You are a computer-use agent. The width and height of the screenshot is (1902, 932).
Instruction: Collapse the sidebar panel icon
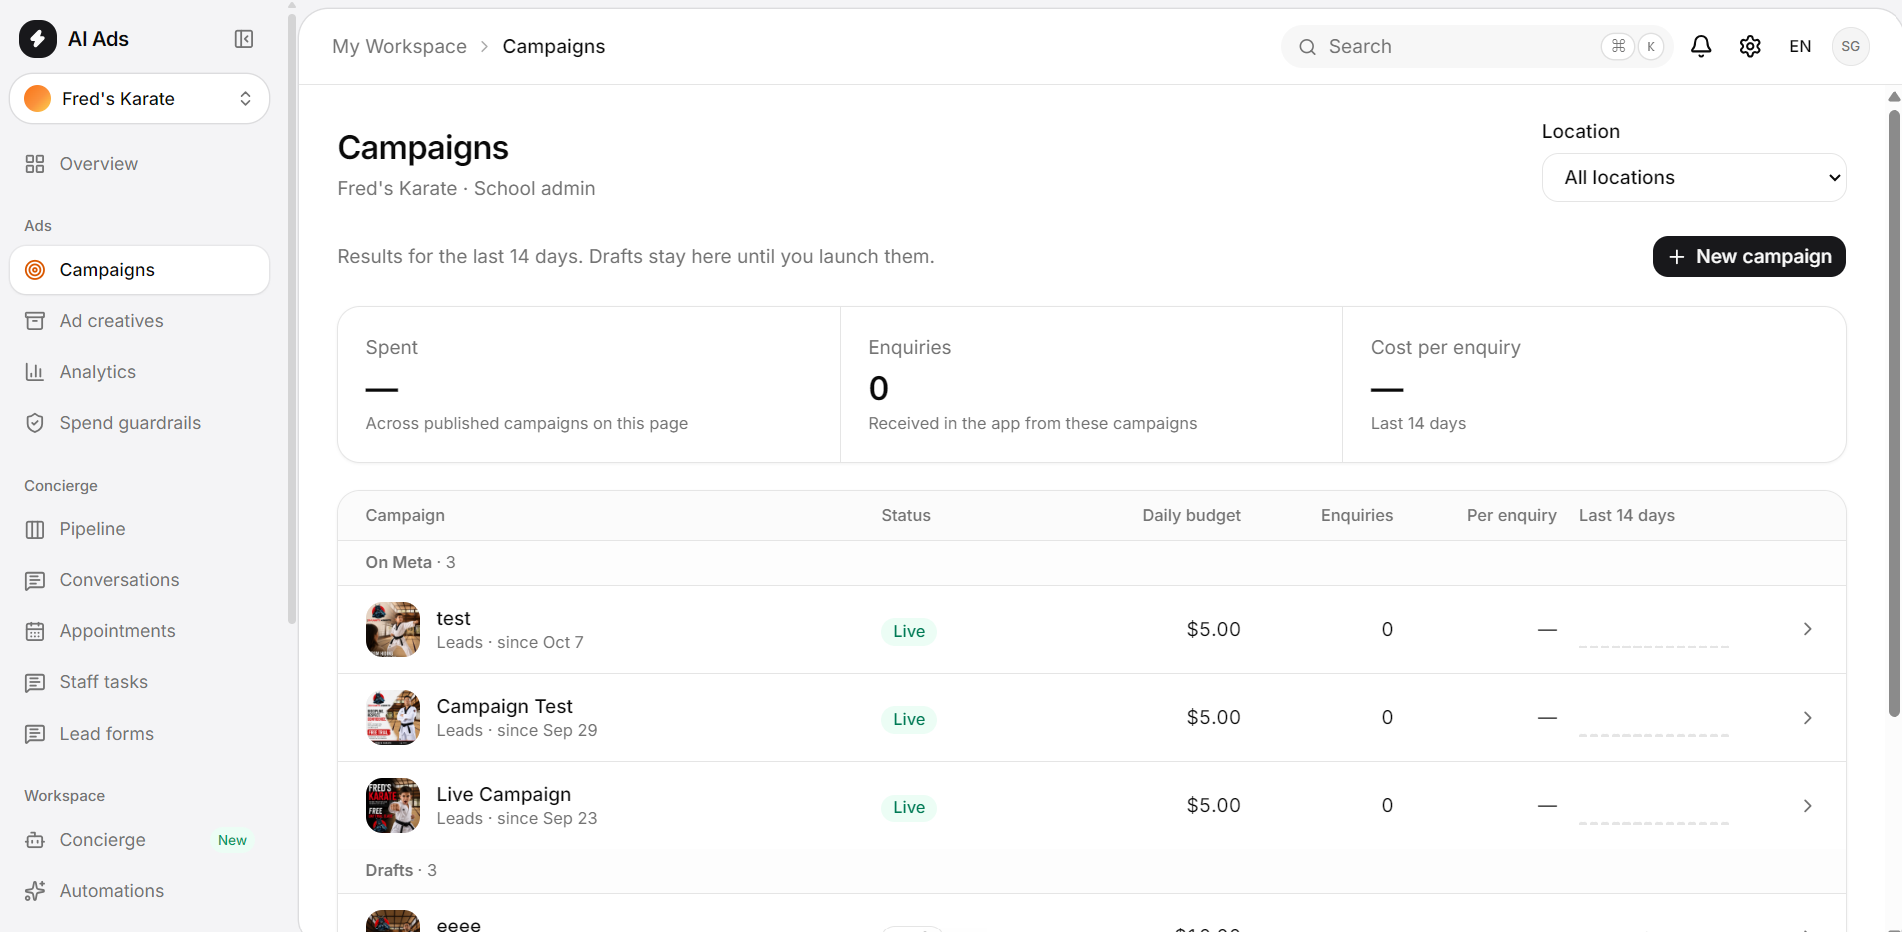click(x=244, y=39)
